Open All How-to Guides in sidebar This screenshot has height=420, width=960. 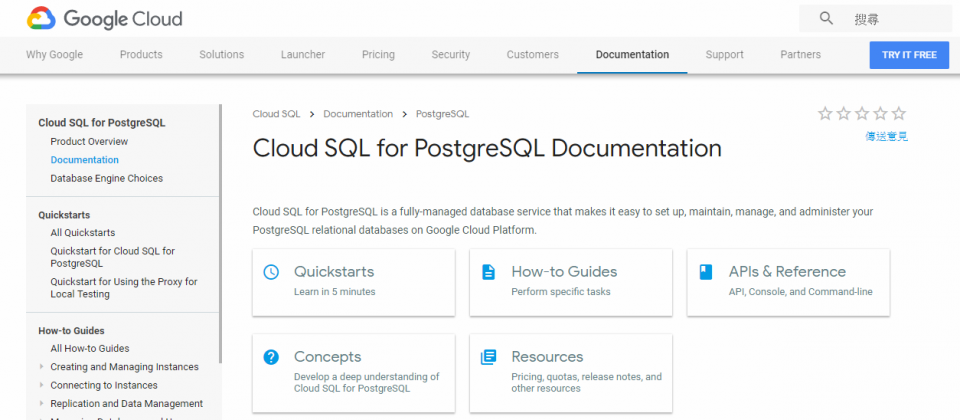click(x=90, y=348)
